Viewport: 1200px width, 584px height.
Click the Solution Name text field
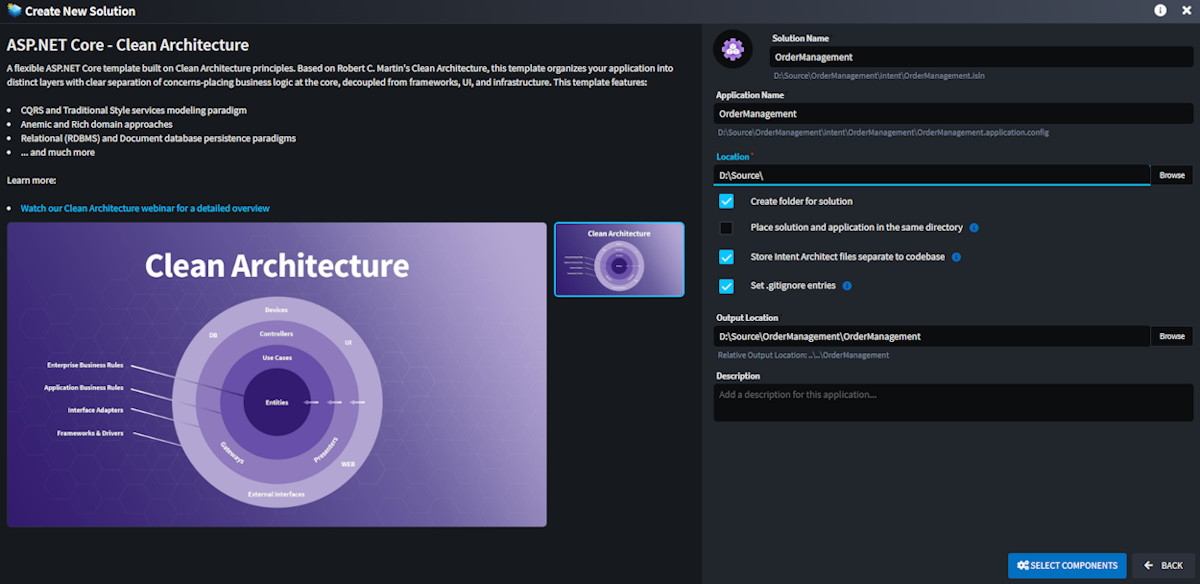(x=980, y=57)
